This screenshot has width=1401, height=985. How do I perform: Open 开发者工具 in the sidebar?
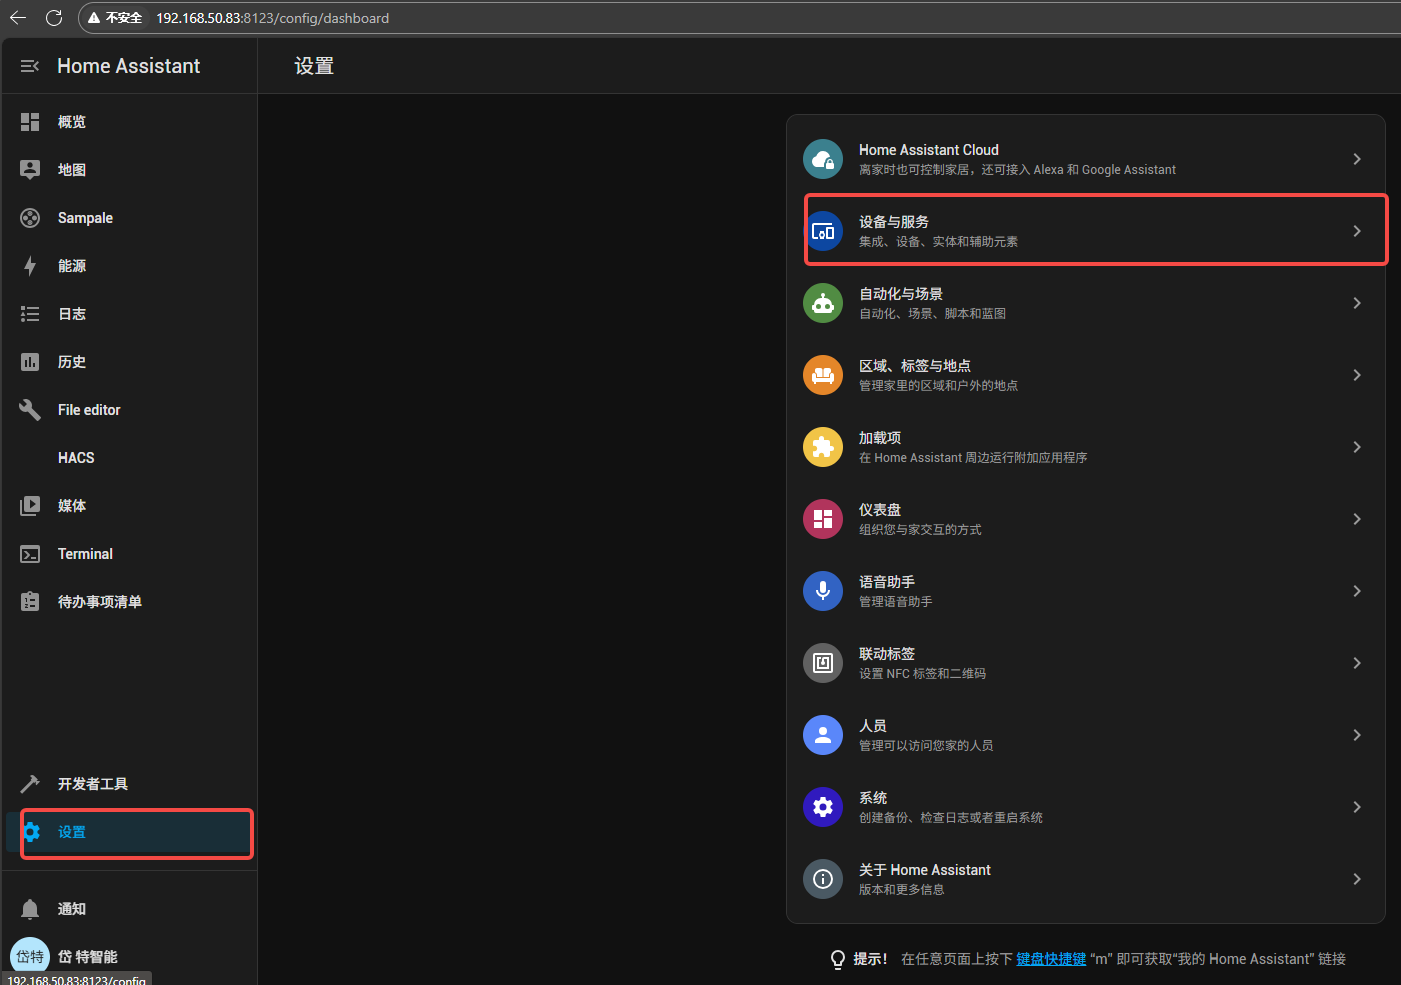(92, 784)
